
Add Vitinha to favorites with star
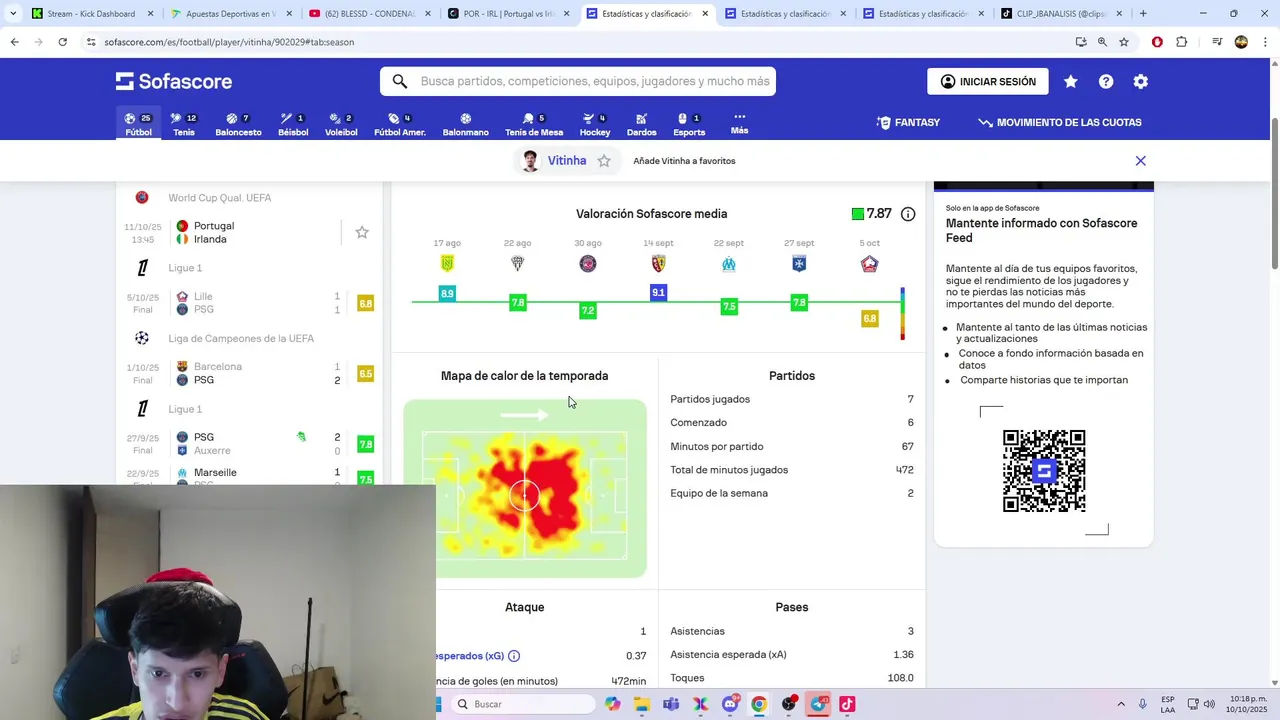coord(604,161)
